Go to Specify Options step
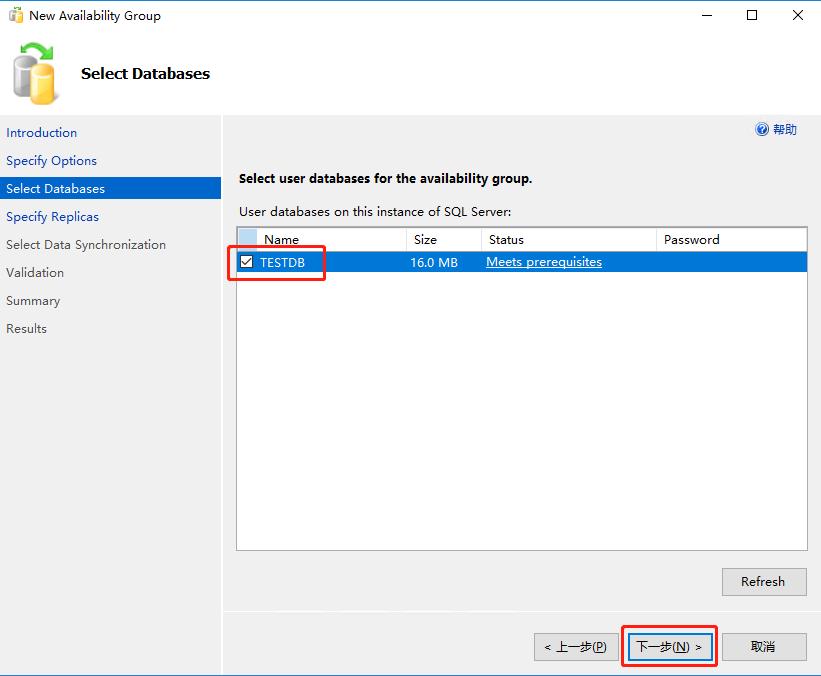The height and width of the screenshot is (676, 821). 51,161
